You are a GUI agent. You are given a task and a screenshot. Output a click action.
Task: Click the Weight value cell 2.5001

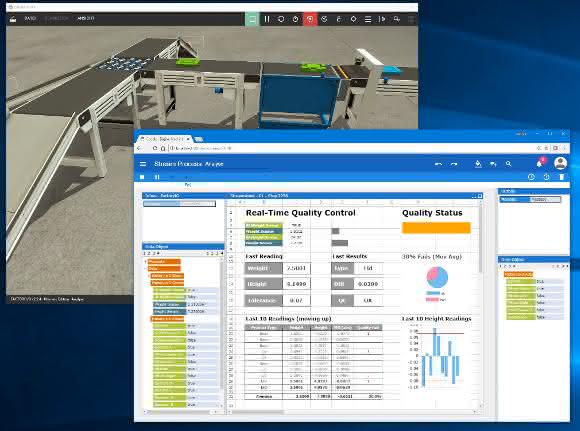point(296,268)
